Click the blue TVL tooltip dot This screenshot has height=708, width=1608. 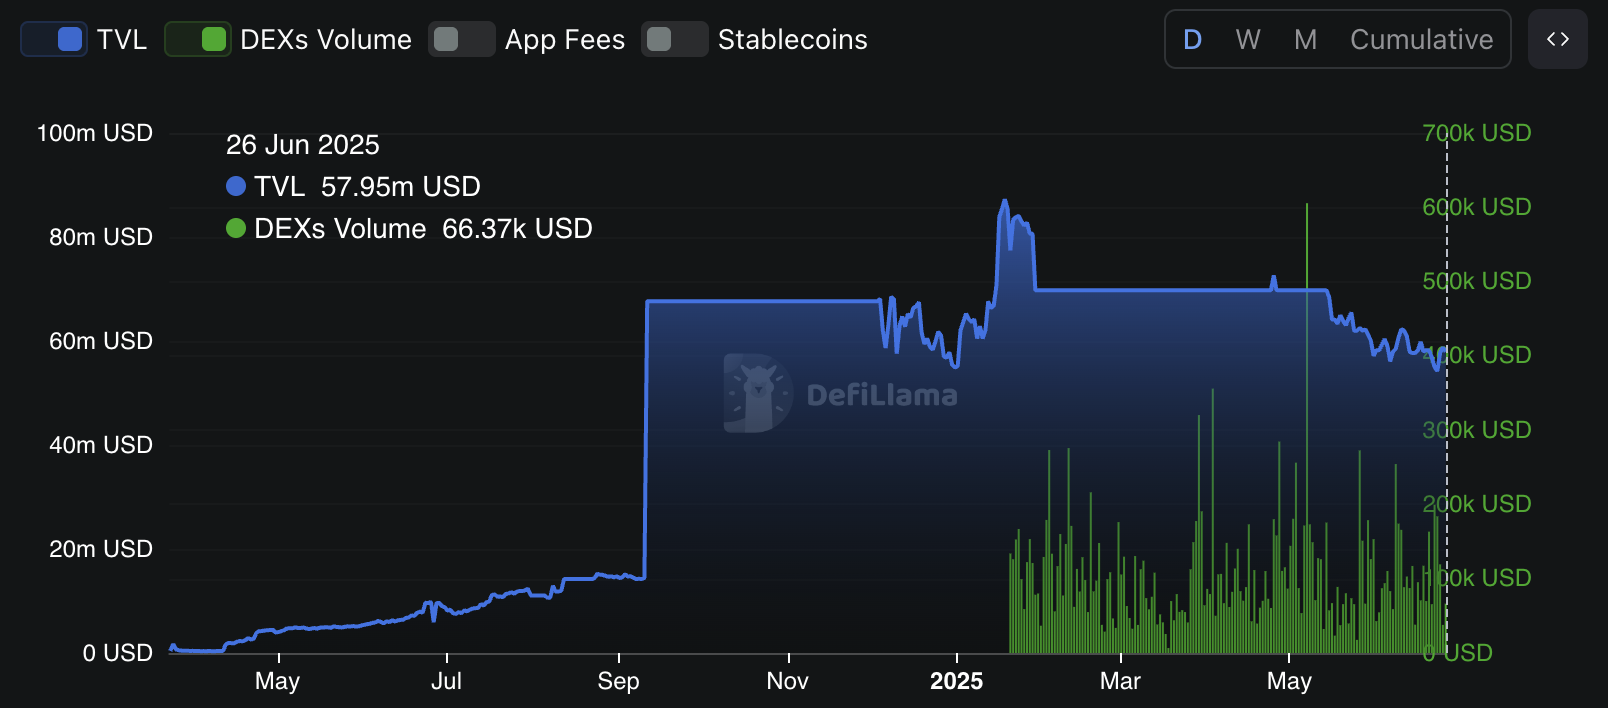pyautogui.click(x=236, y=186)
